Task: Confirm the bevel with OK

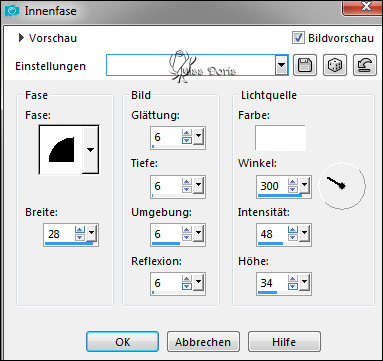Action: click(x=122, y=342)
